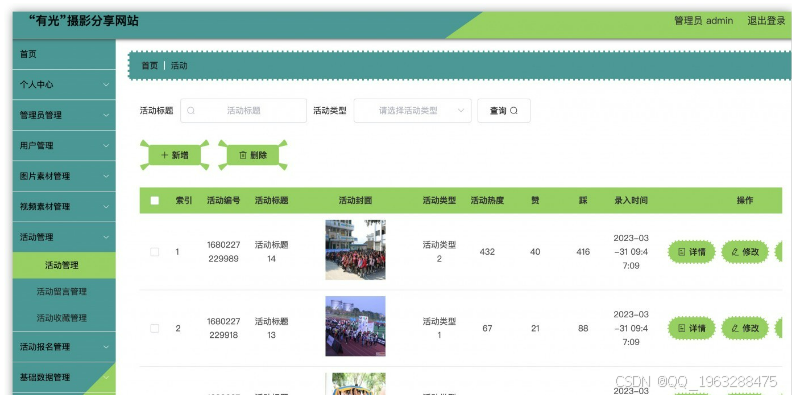Click the 查询 search button

504,111
